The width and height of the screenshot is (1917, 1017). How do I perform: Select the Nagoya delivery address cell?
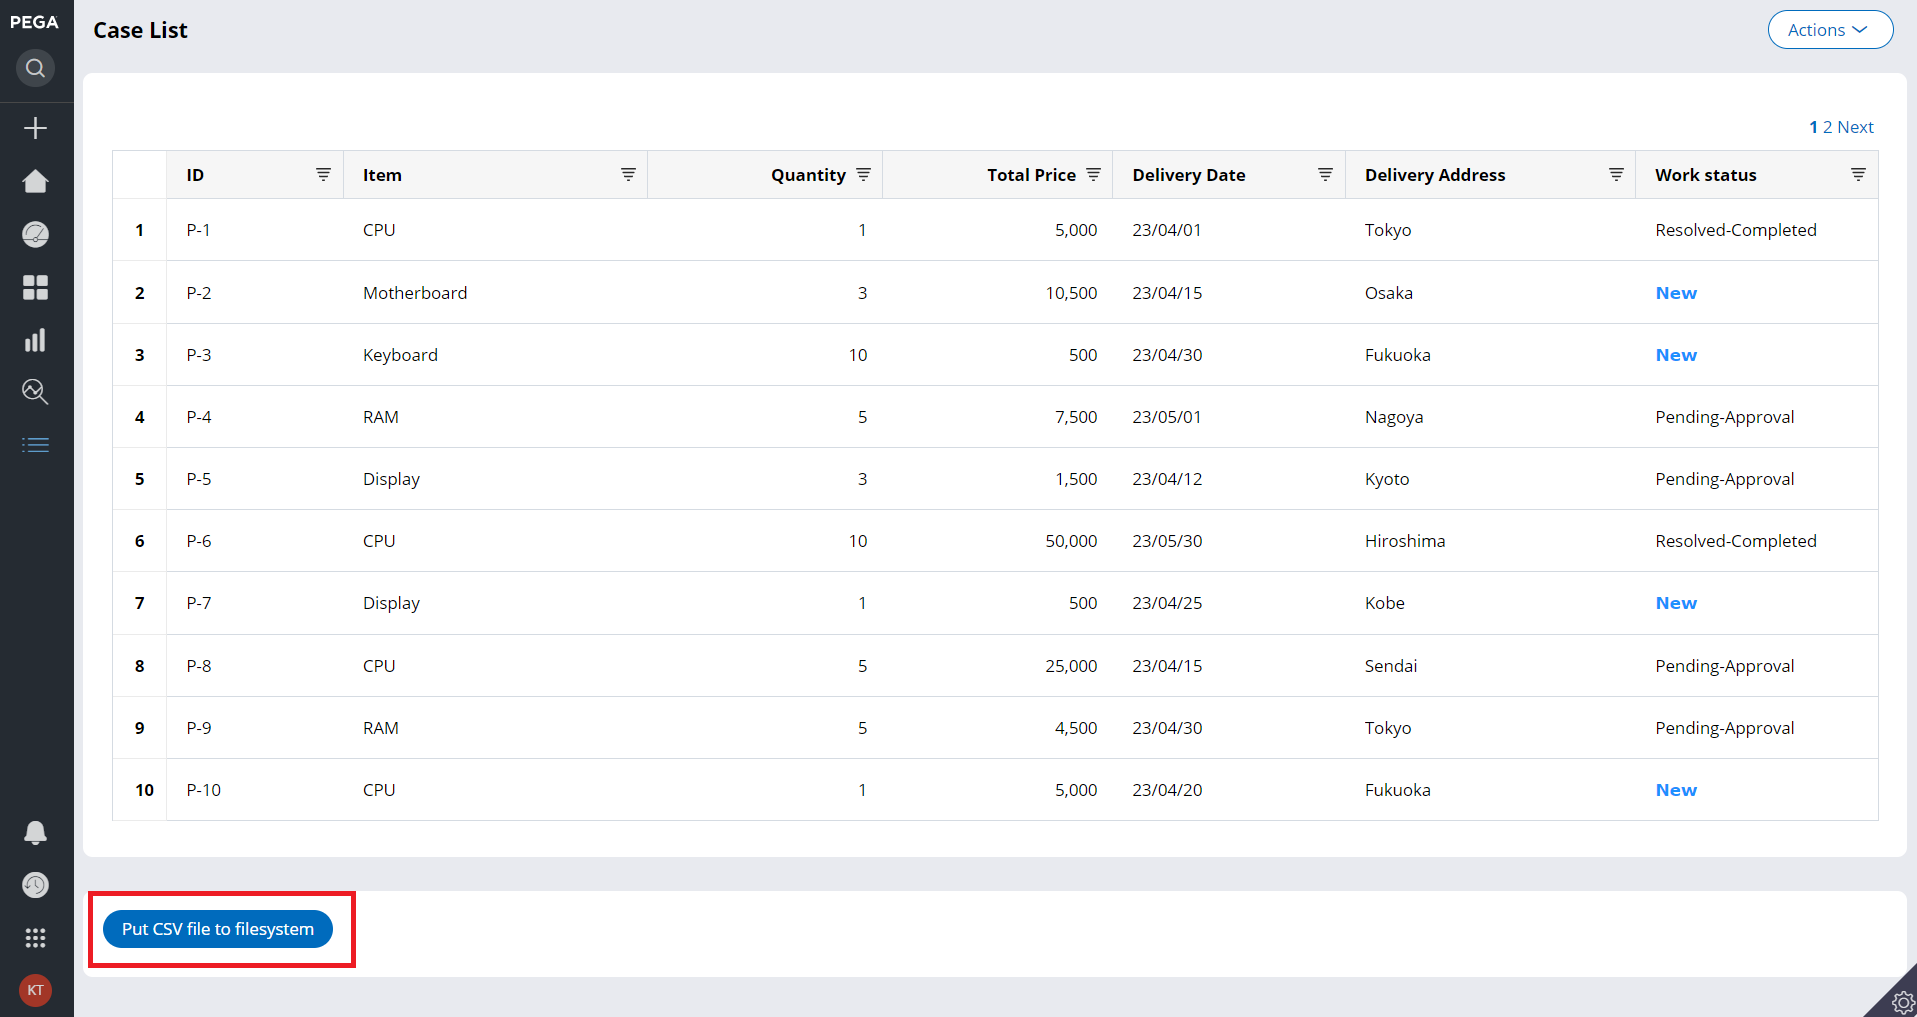click(x=1394, y=417)
